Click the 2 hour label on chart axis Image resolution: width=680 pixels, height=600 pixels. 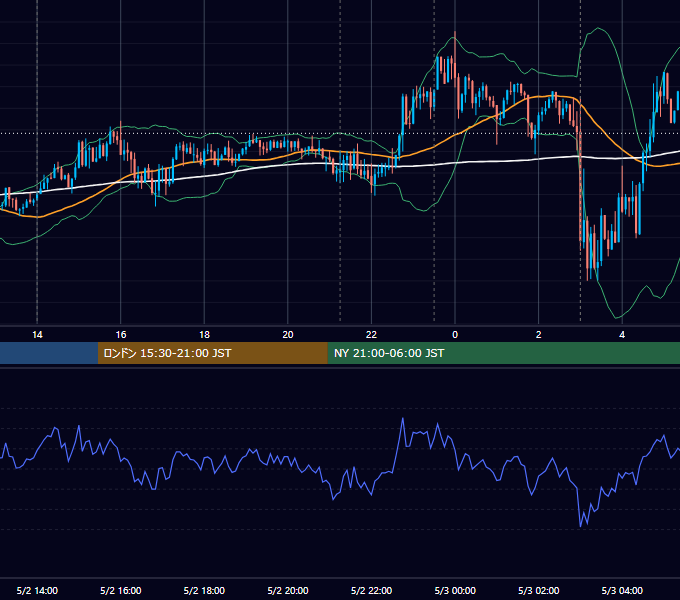[x=539, y=335]
